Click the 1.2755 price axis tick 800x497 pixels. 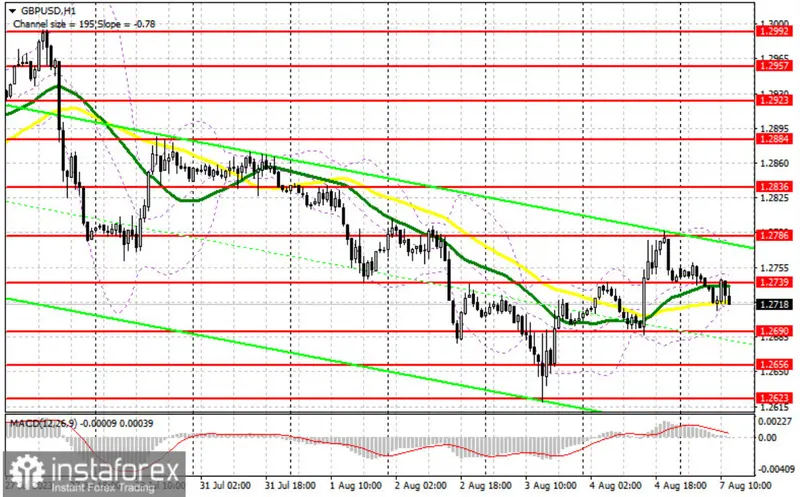[x=774, y=268]
